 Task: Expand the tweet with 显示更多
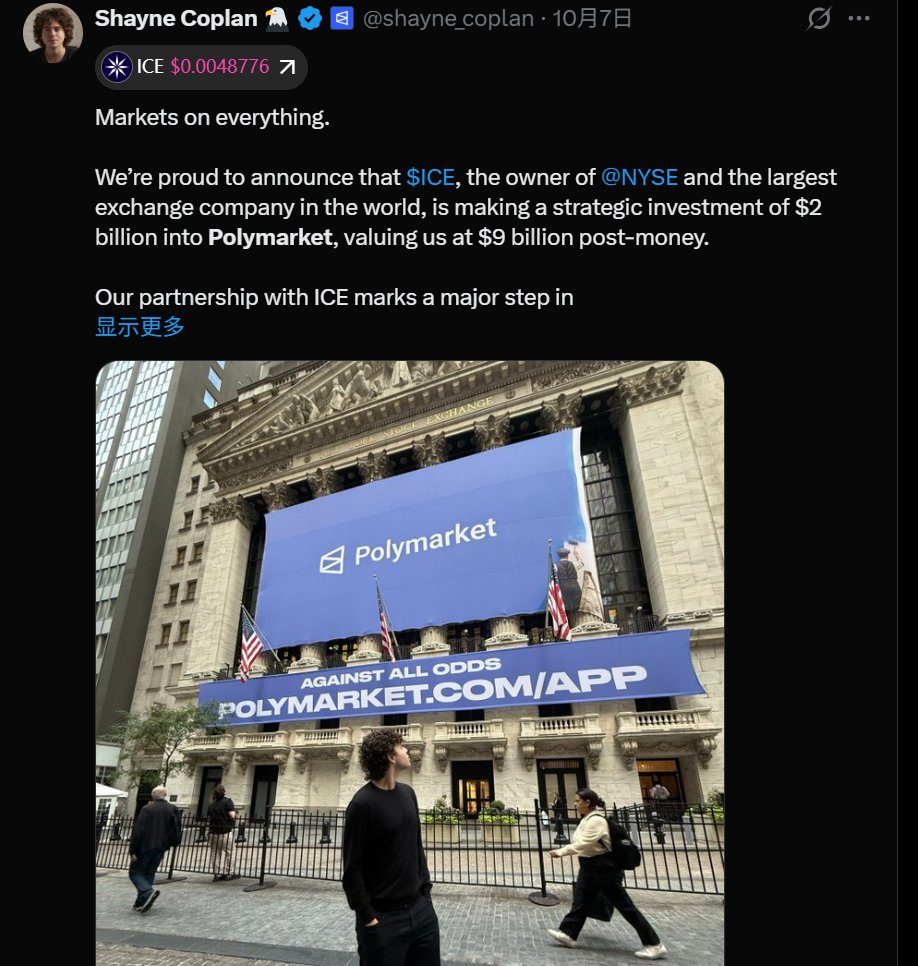coord(140,327)
